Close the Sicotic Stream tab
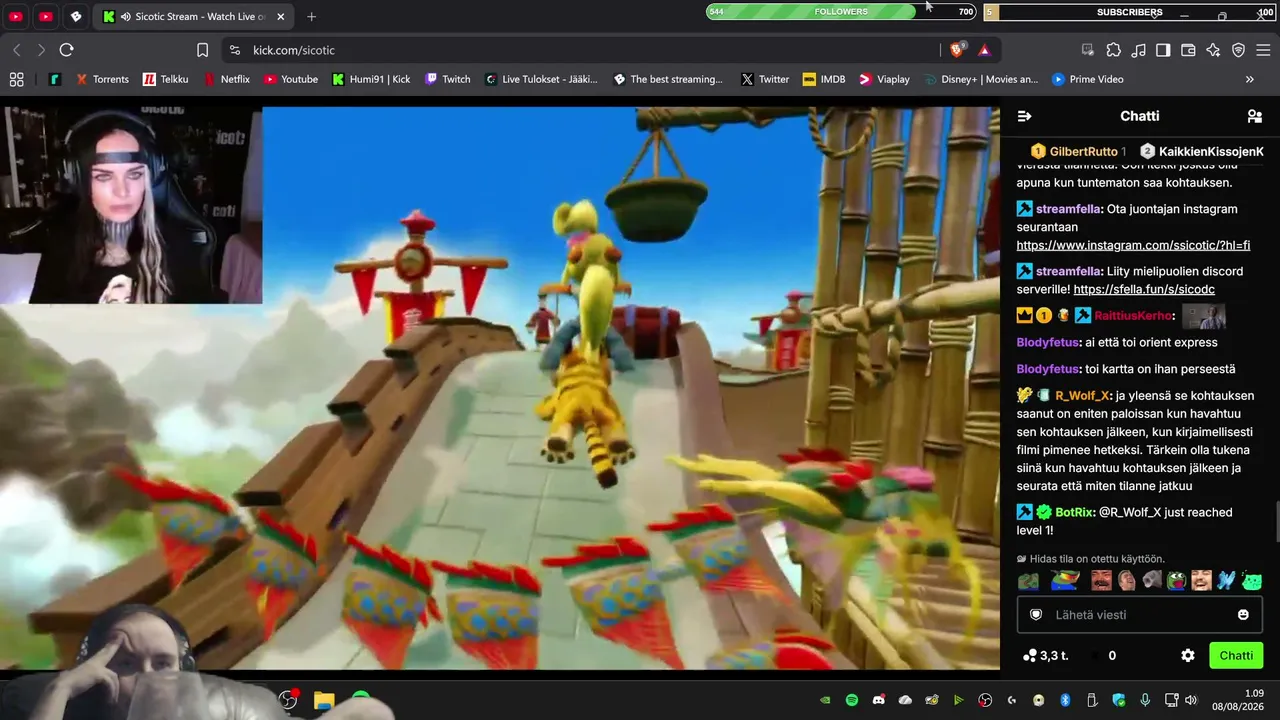 [x=280, y=16]
